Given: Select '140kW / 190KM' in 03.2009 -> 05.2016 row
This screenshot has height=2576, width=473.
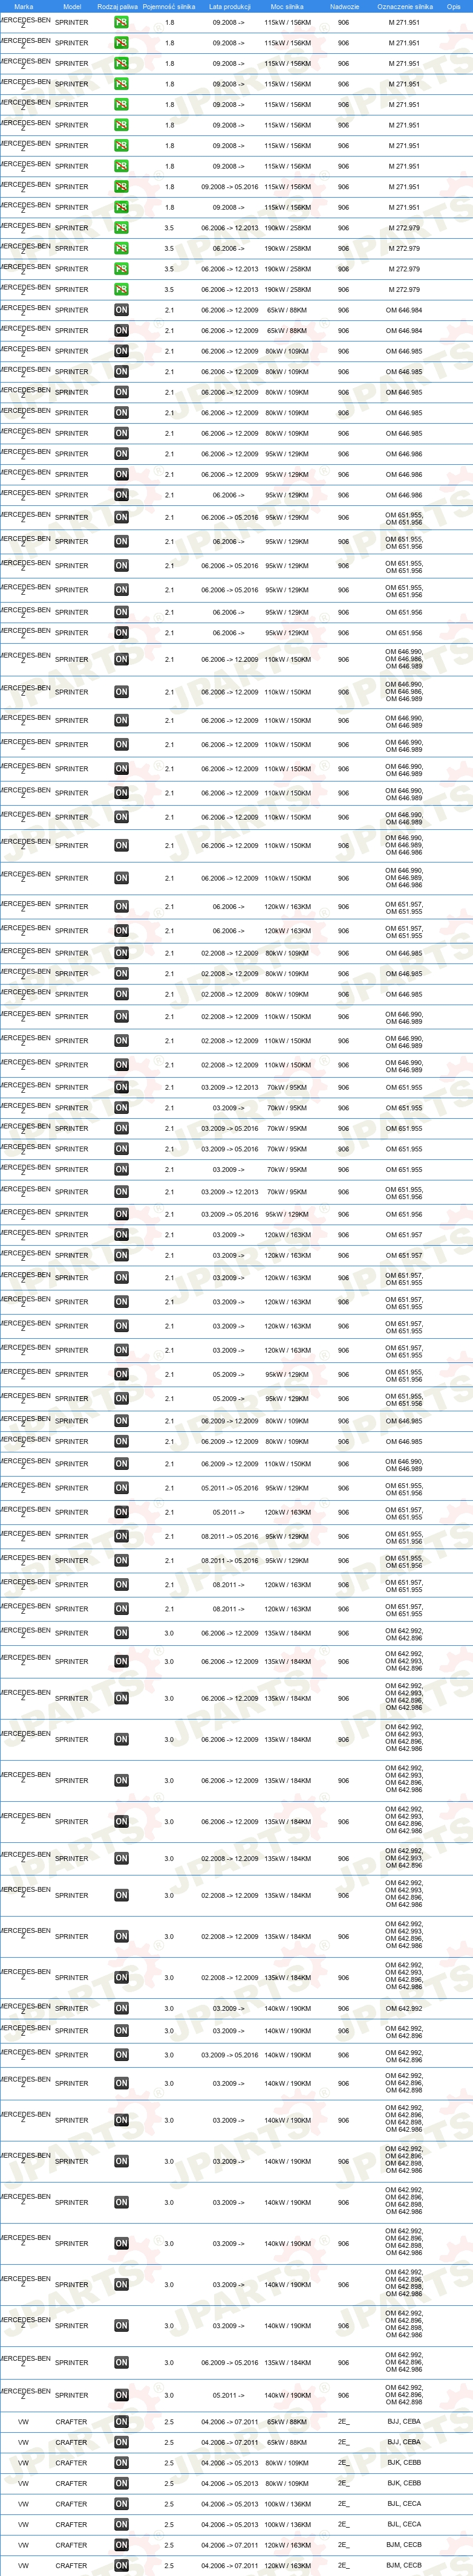Looking at the screenshot, I should (287, 2055).
